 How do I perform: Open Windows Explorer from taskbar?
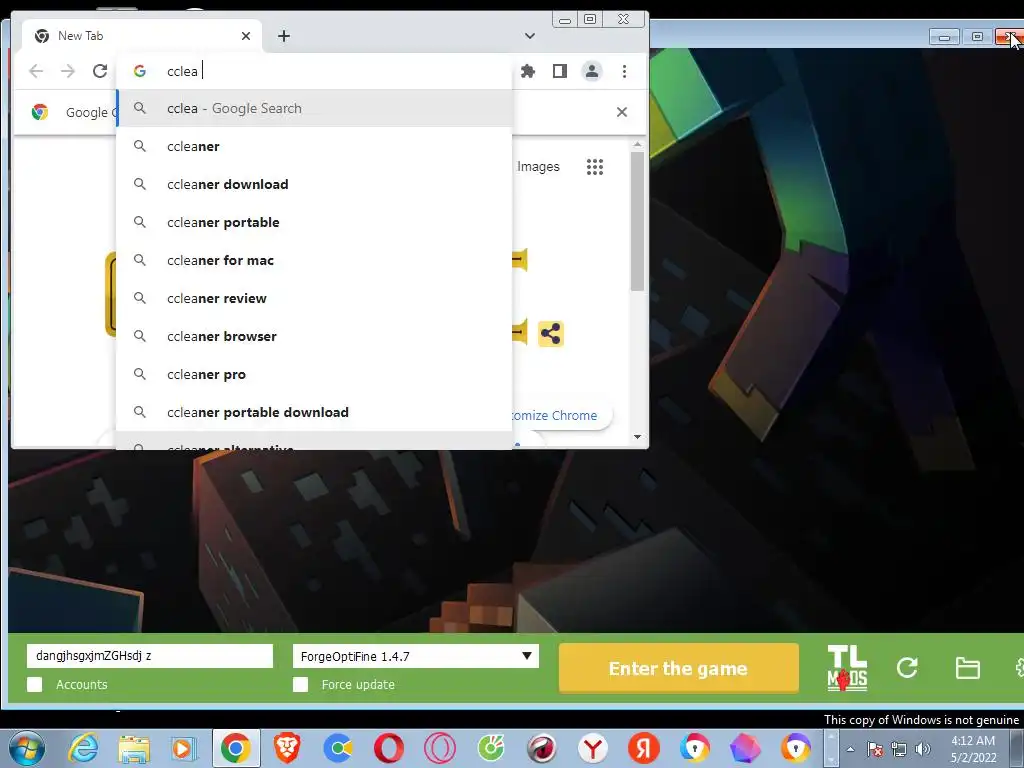pos(134,748)
